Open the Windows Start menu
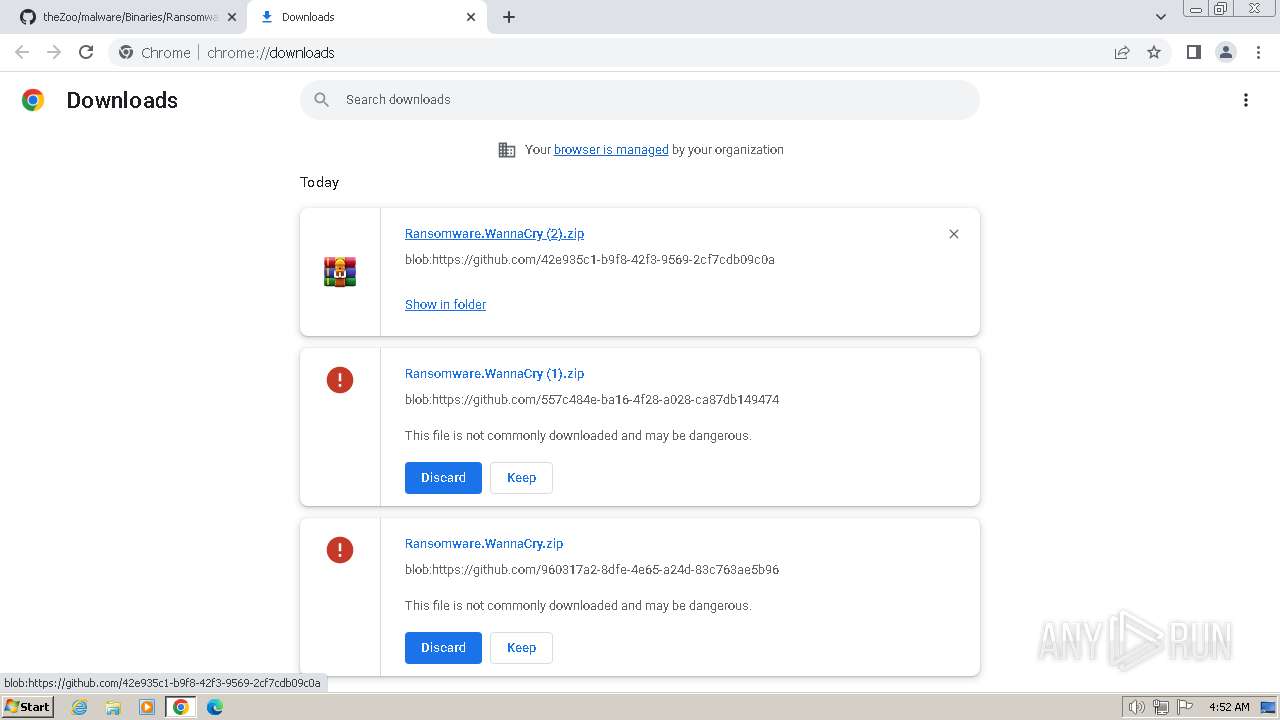The height and width of the screenshot is (720, 1280). click(x=27, y=707)
